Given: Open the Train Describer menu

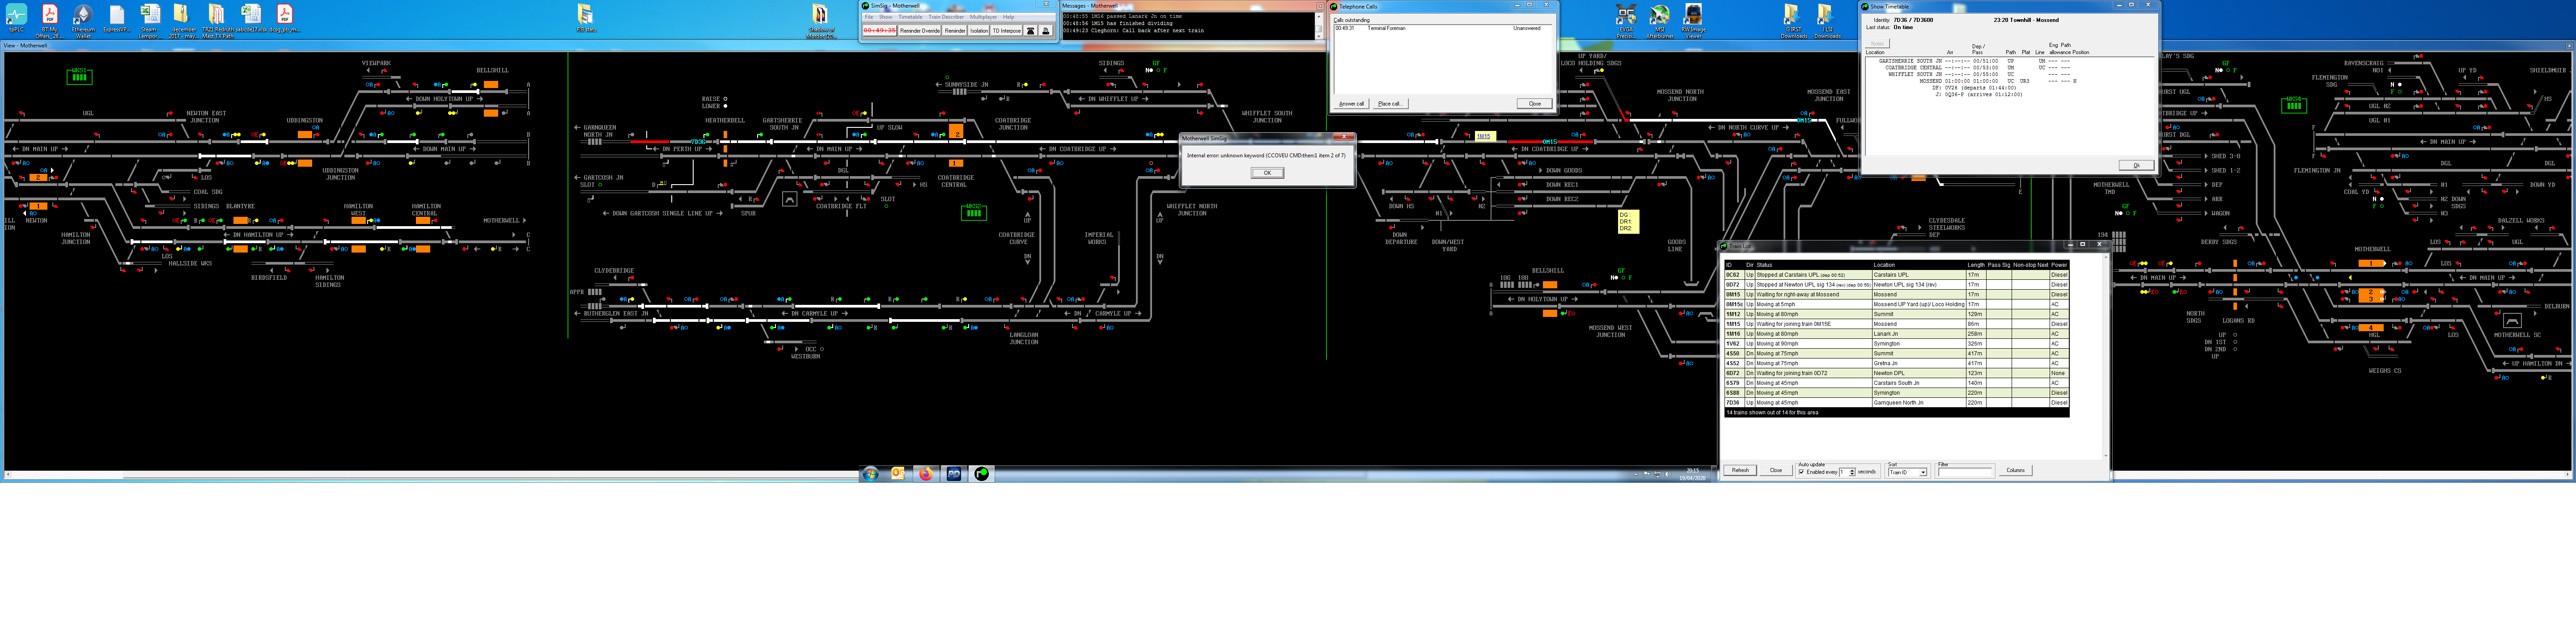Looking at the screenshot, I should point(946,17).
